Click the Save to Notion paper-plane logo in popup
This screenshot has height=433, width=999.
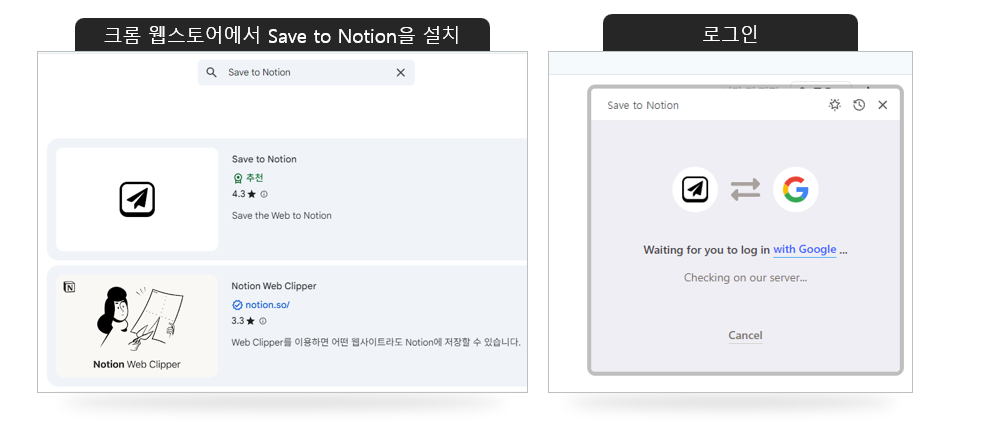tap(695, 189)
